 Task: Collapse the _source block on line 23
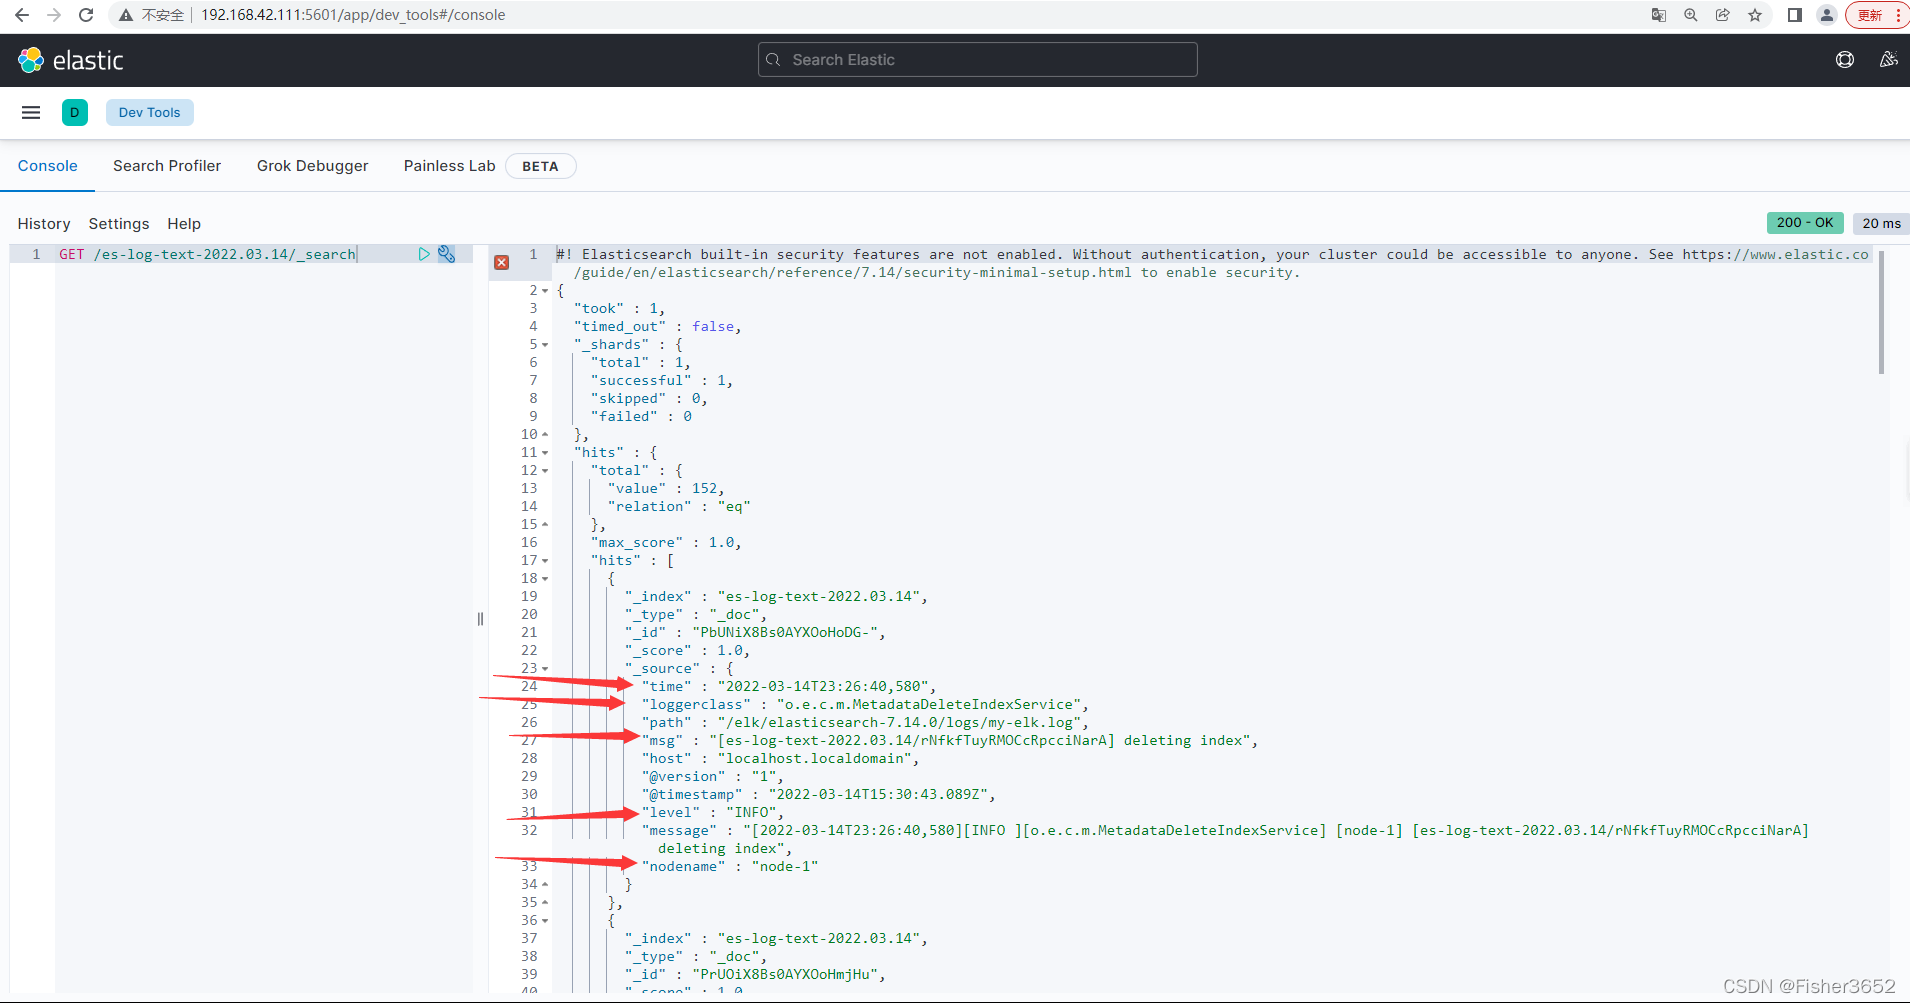545,669
